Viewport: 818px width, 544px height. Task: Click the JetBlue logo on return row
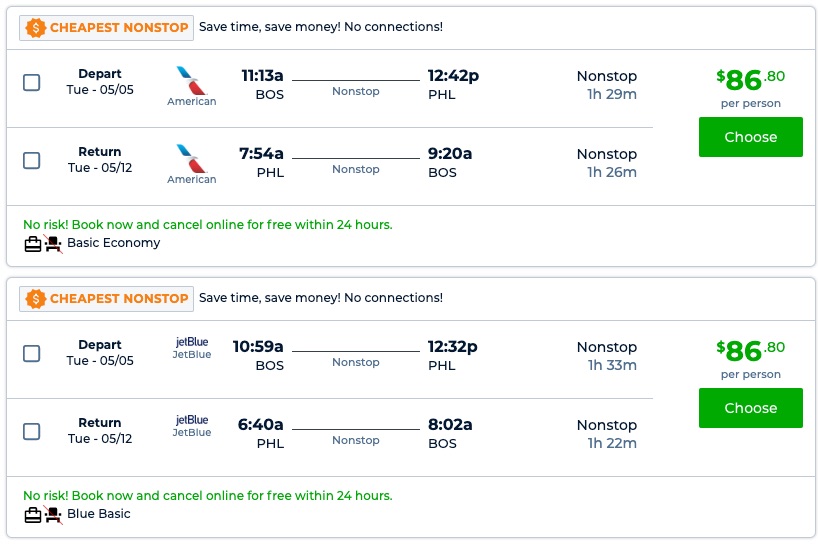(x=191, y=420)
